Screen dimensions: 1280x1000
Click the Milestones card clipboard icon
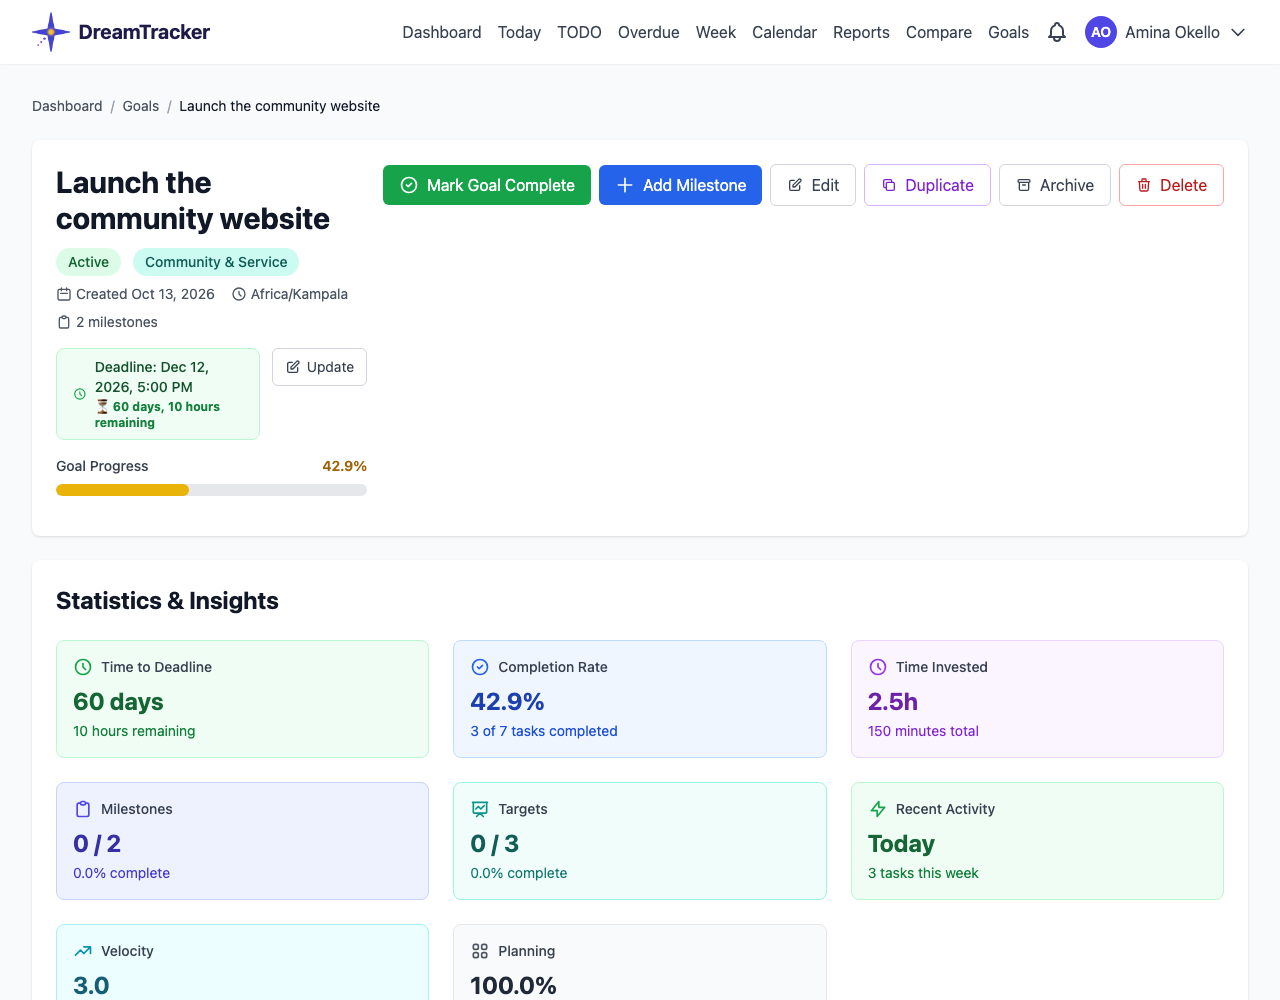[83, 809]
